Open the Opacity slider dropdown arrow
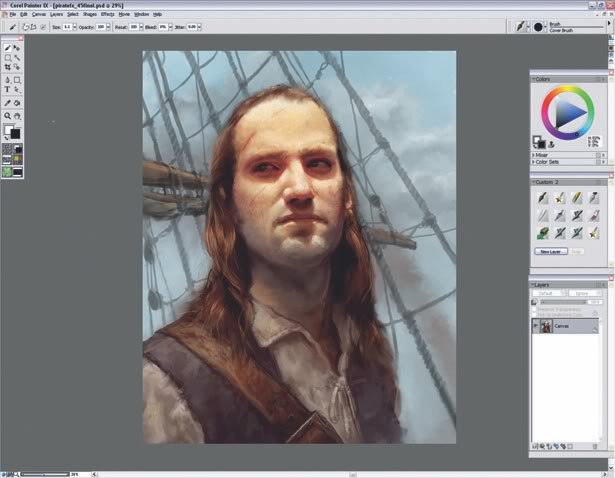Viewport: 615px width, 478px height. pos(108,27)
